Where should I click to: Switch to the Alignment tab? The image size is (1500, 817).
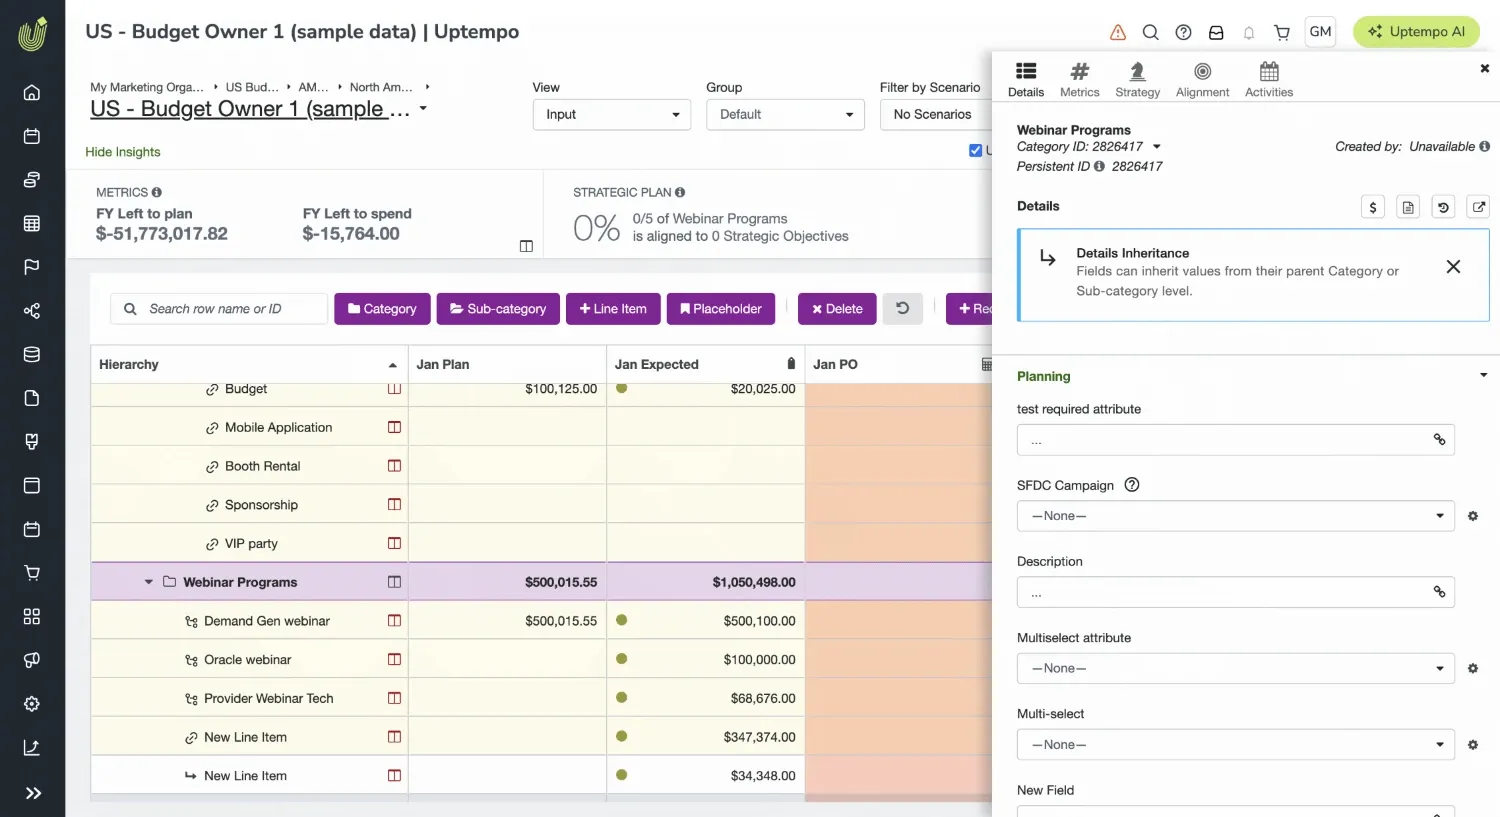pyautogui.click(x=1202, y=80)
